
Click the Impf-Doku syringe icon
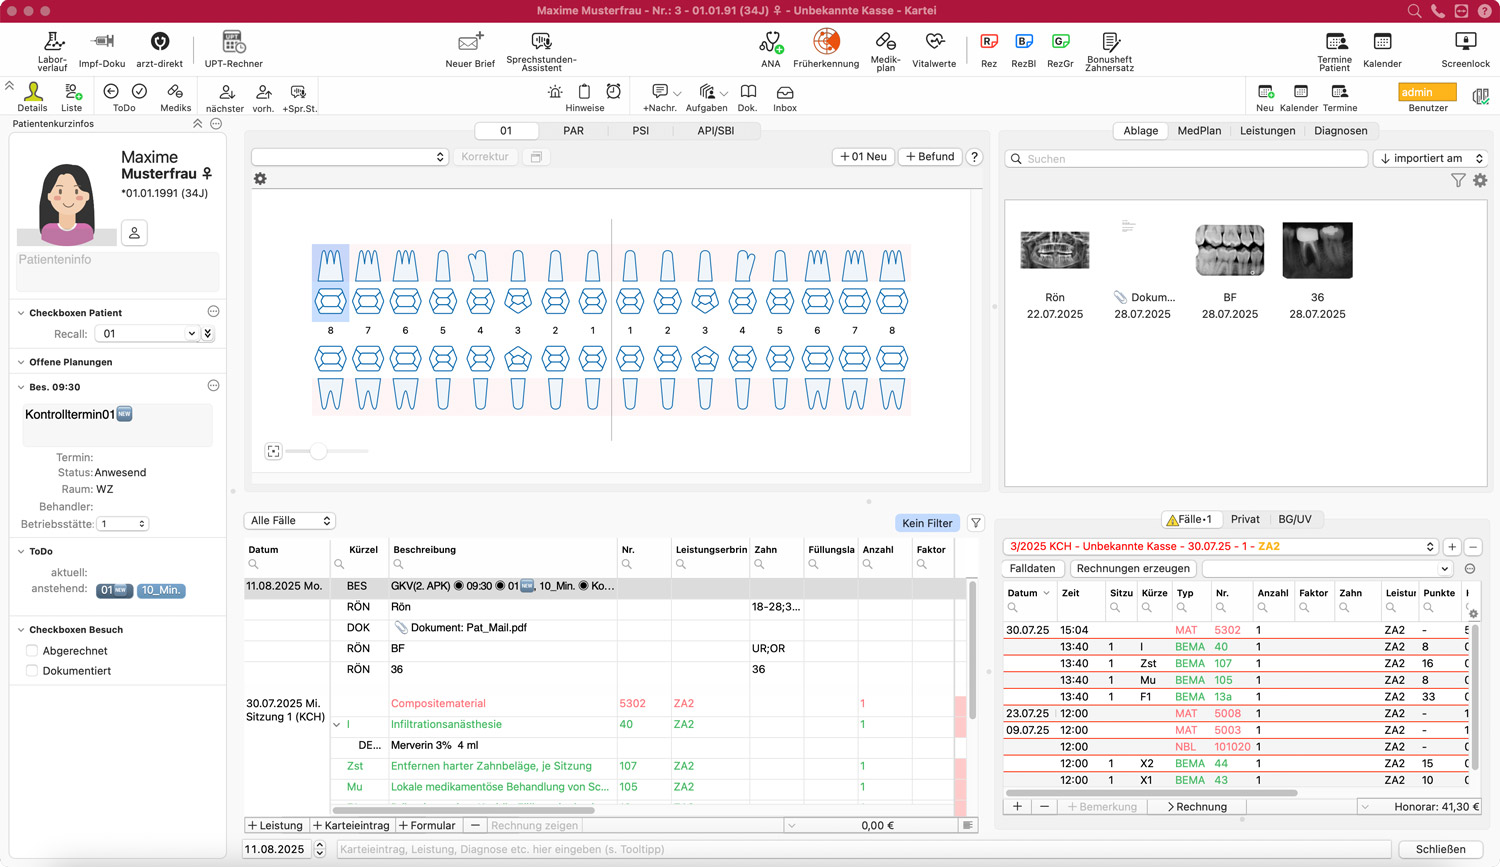[x=102, y=42]
